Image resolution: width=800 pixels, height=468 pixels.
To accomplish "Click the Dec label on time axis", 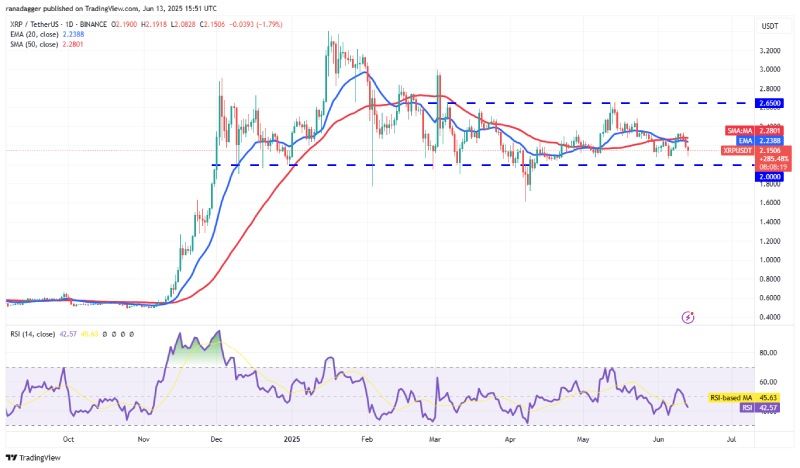I will click(215, 439).
